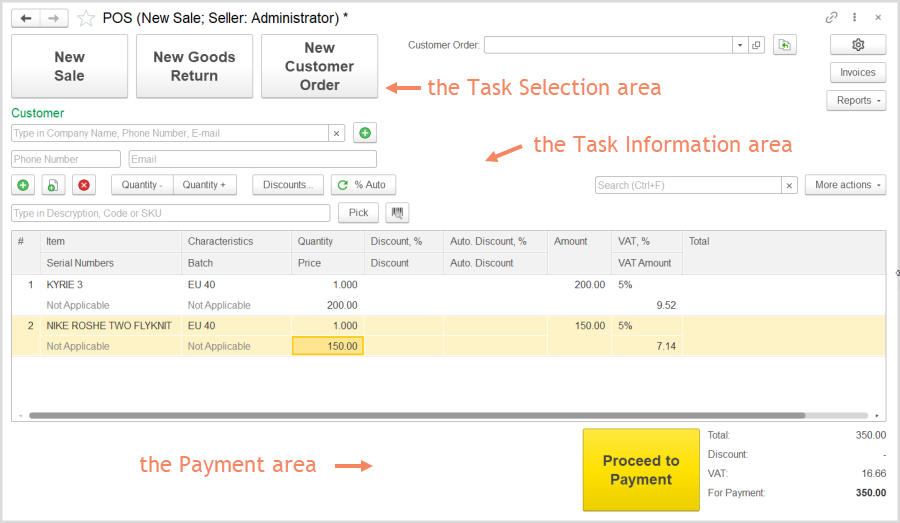Click the Item column header
Viewport: 900px width, 523px height.
click(111, 242)
